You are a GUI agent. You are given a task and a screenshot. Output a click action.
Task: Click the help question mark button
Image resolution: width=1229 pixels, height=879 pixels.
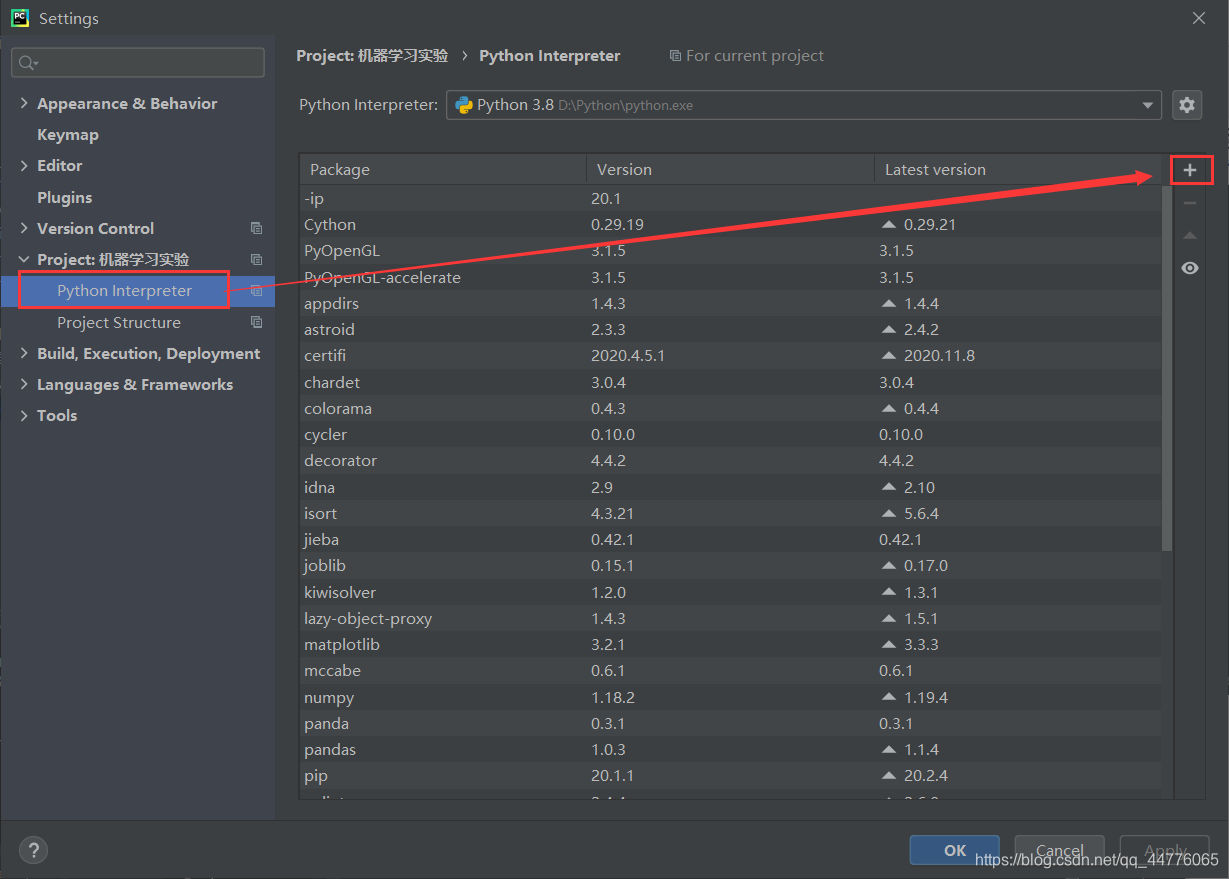pyautogui.click(x=33, y=851)
